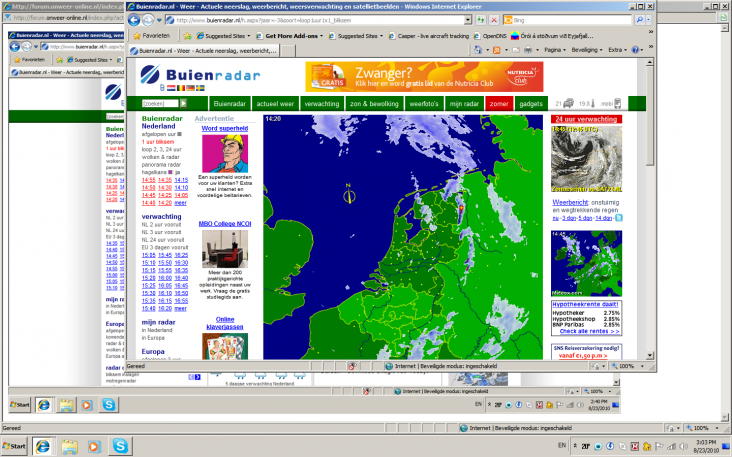Viewport: 732px width, 457px height.
Task: Open the red 'zomer' menu tab
Action: 498,103
